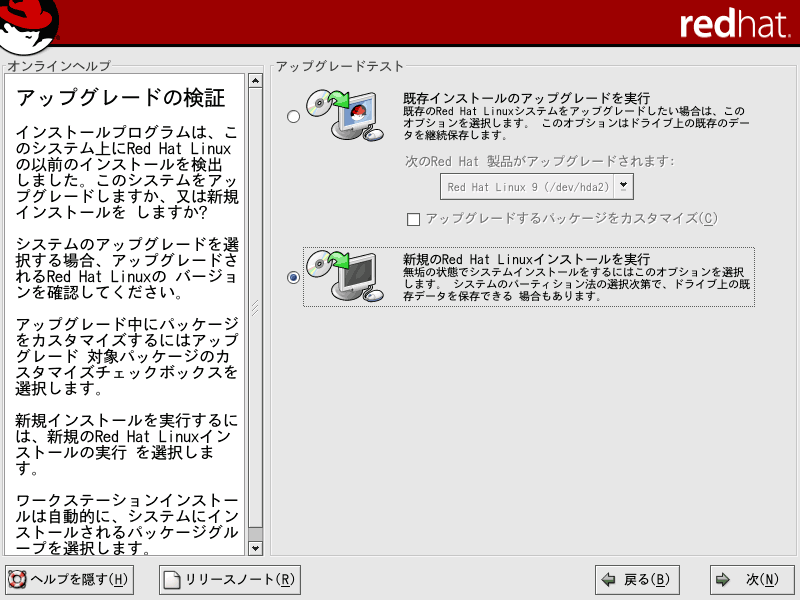Click the help panel vertical scrollbar track
The width and height of the screenshot is (800, 600).
[x=255, y=314]
